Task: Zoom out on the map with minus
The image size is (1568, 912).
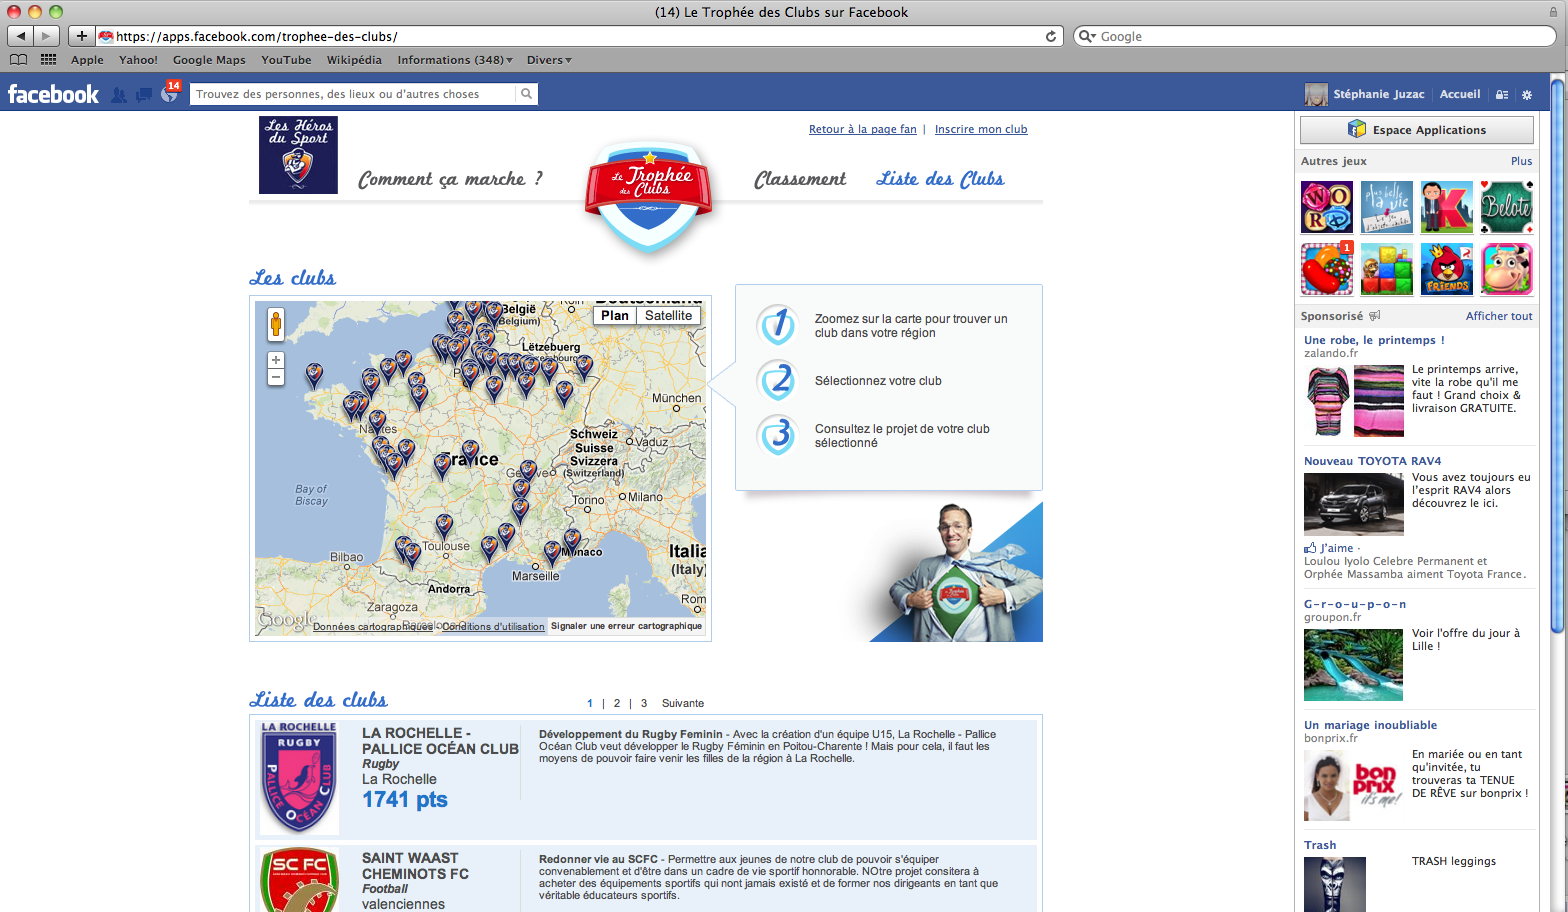Action: point(276,377)
